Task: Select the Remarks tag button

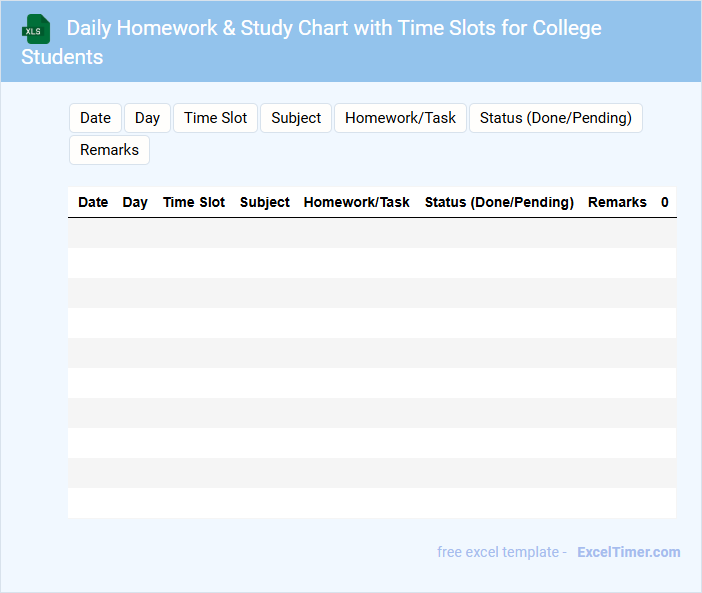Action: point(109,150)
